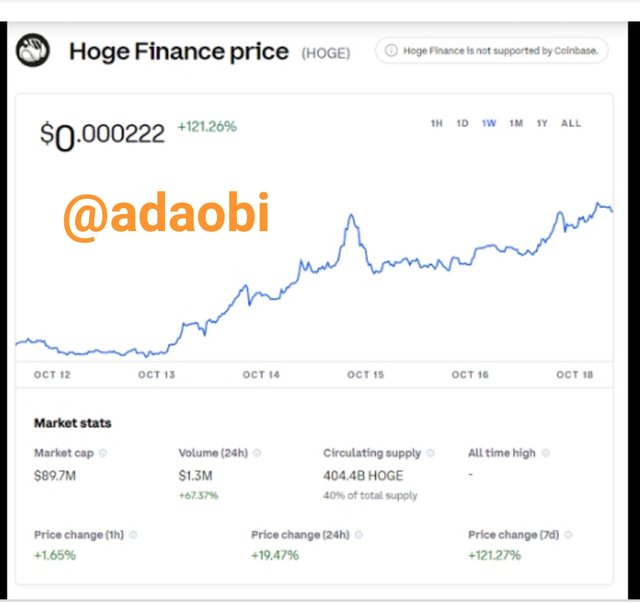
Task: Click Price change (24h) info icon
Action: pyautogui.click(x=359, y=535)
